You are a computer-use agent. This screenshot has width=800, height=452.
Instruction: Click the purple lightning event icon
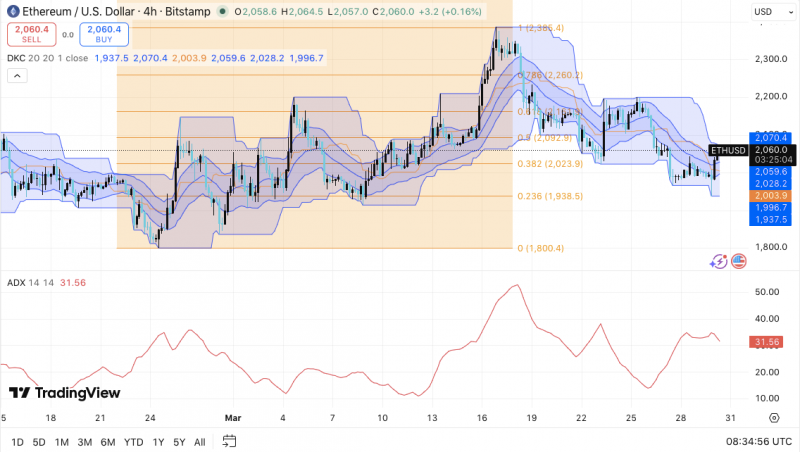tap(718, 262)
